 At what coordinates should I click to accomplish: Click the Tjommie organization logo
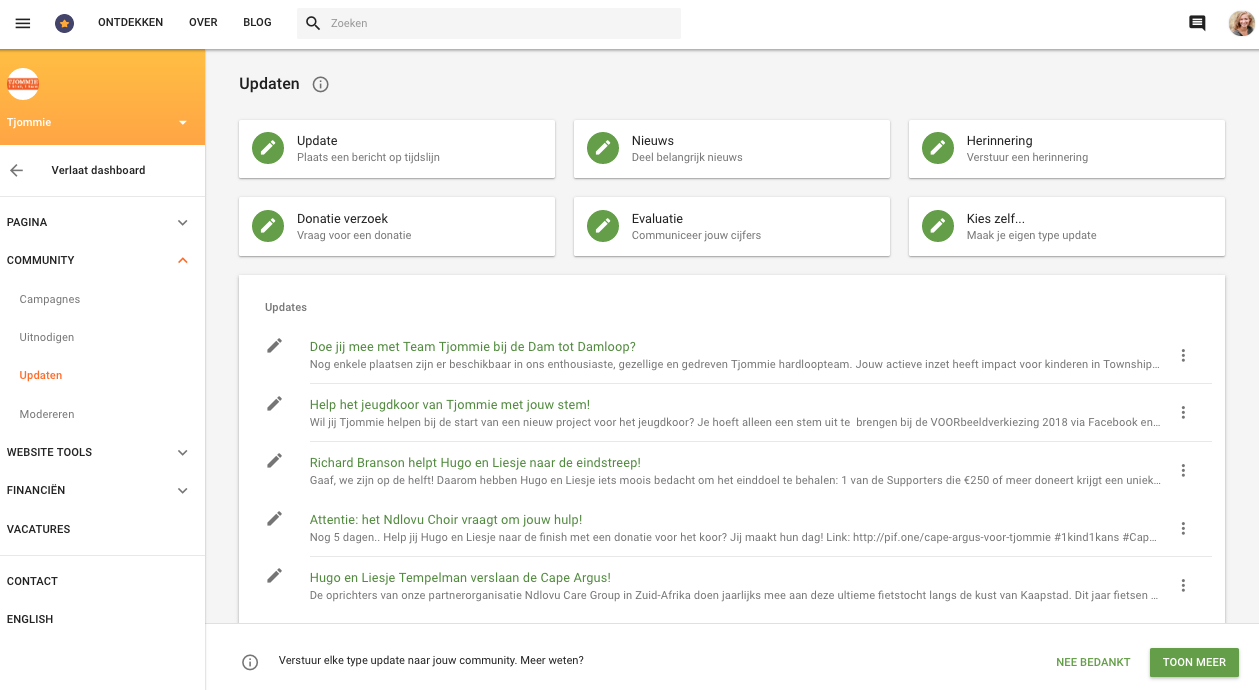23,84
